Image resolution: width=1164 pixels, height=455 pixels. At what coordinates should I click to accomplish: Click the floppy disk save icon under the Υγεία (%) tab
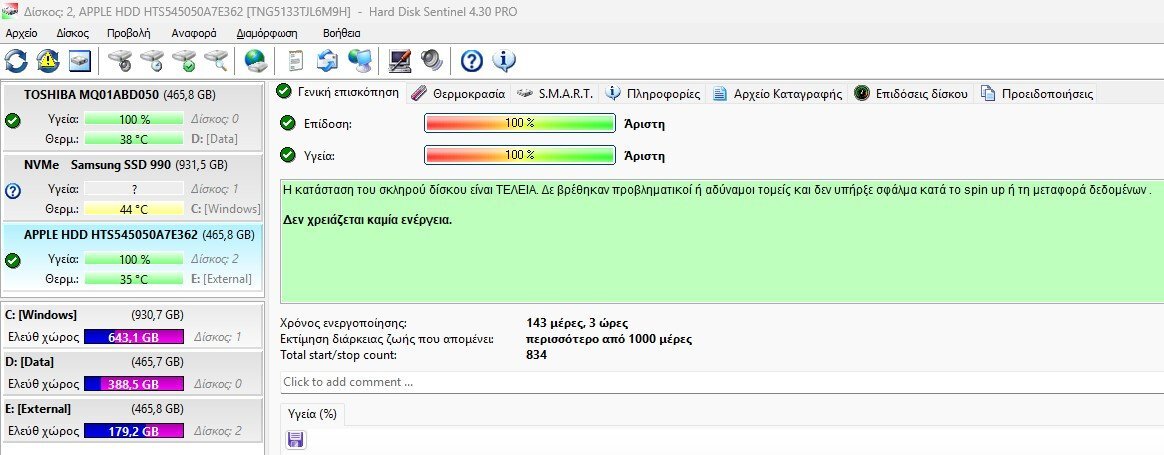tap(295, 439)
